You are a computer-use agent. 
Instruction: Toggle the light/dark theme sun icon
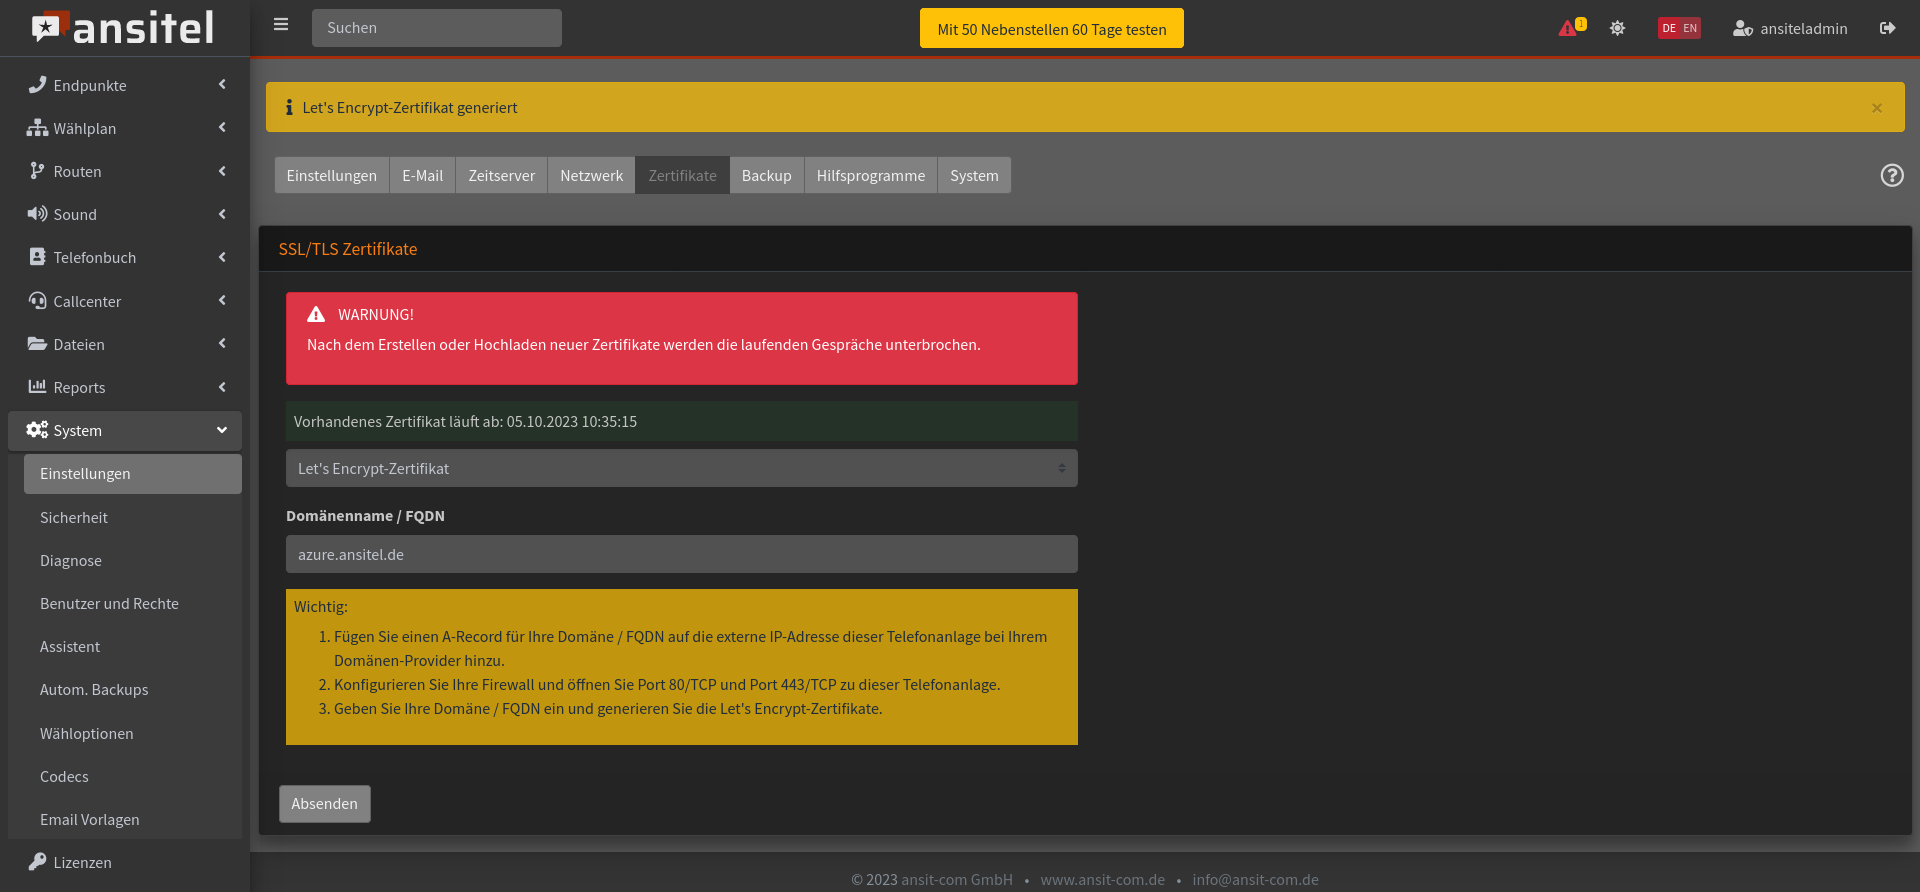(1617, 28)
